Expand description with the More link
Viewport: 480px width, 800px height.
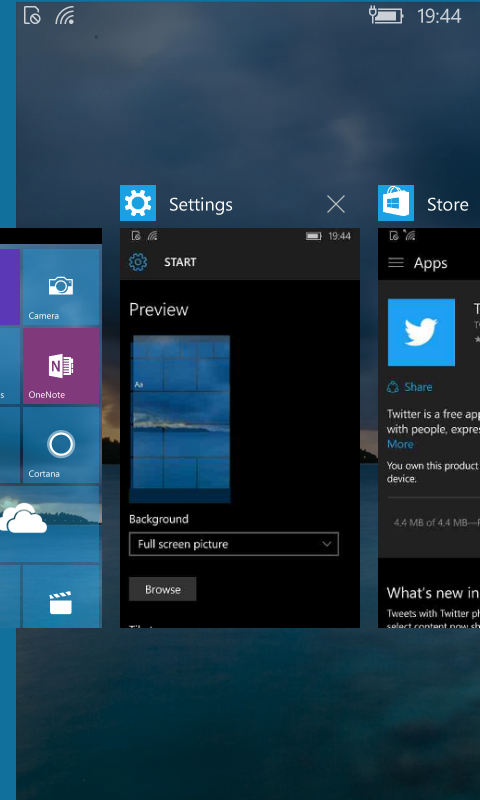400,444
